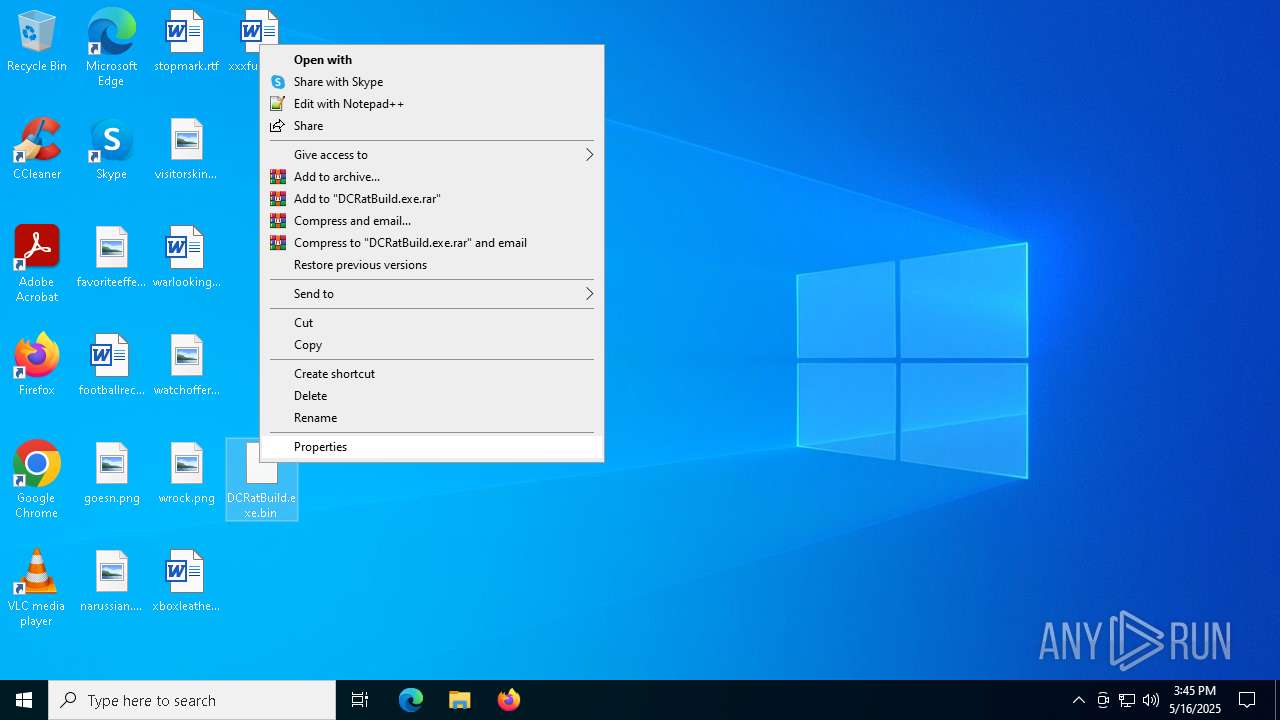The image size is (1280, 720).
Task: Open the volume tray icon
Action: click(1151, 700)
